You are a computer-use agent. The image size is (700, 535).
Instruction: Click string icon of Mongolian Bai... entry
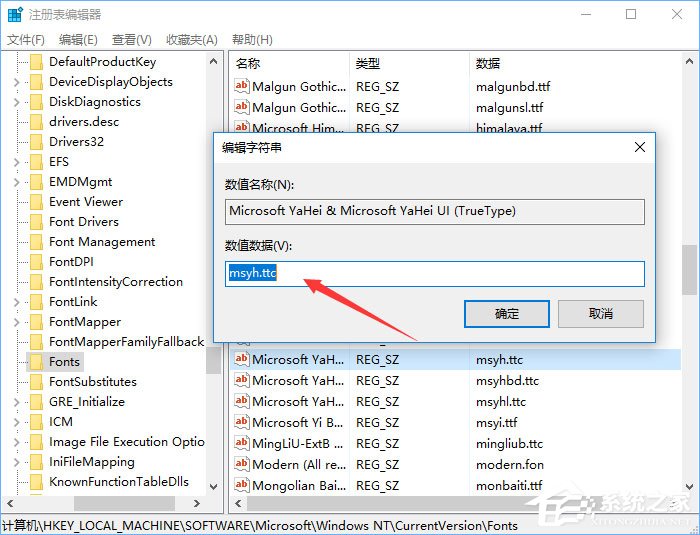[x=242, y=485]
